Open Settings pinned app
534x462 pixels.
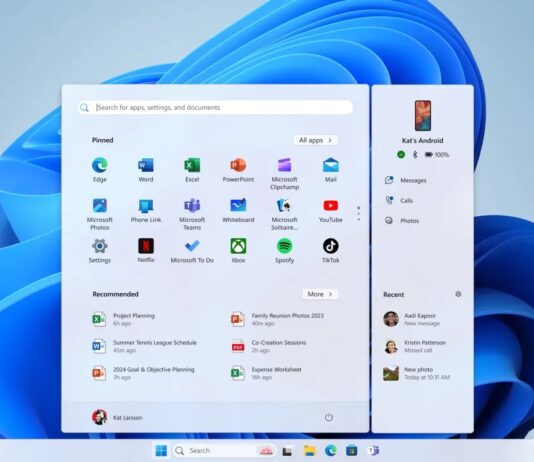point(100,251)
